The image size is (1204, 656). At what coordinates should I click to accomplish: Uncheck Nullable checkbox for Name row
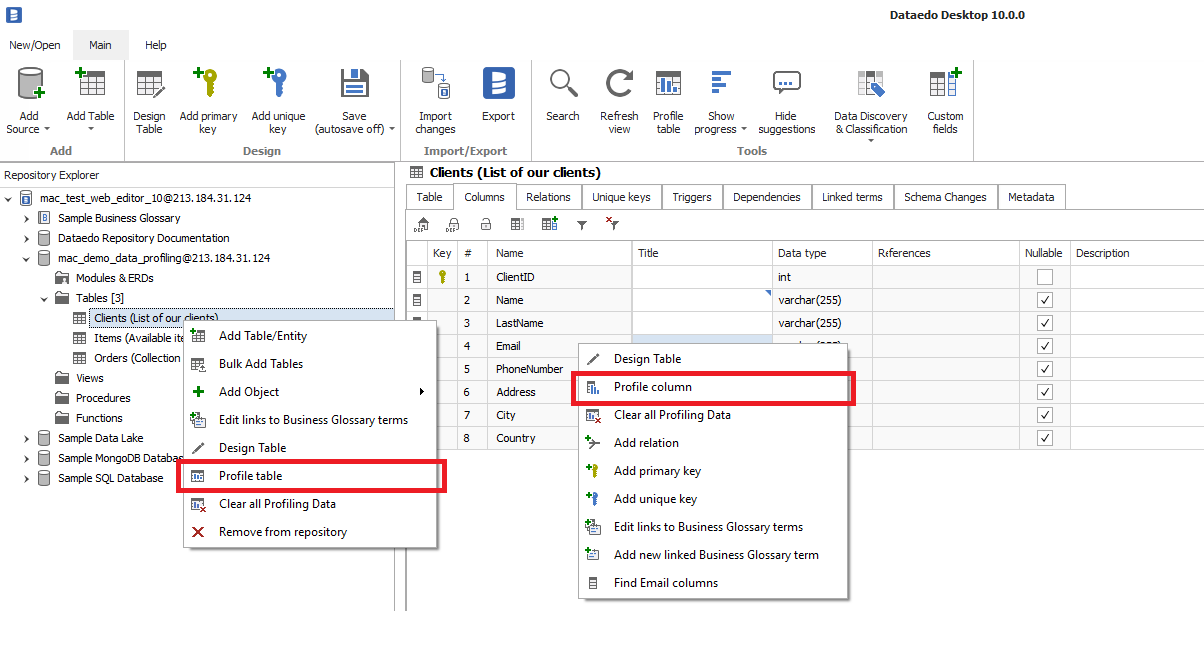(x=1045, y=300)
